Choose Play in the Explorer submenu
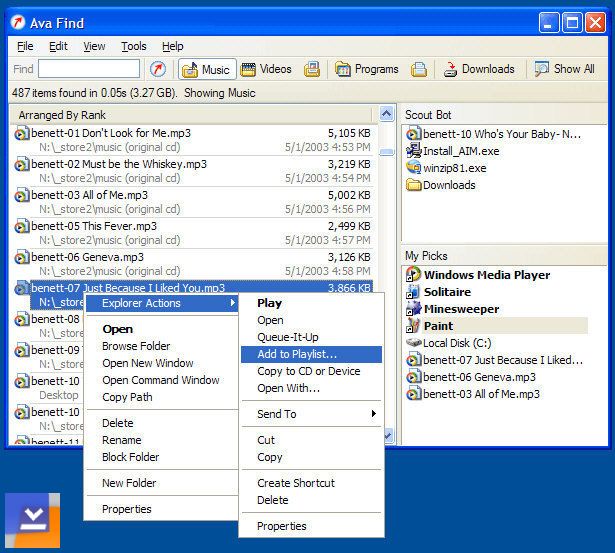Image resolution: width=615 pixels, height=553 pixels. (x=311, y=303)
